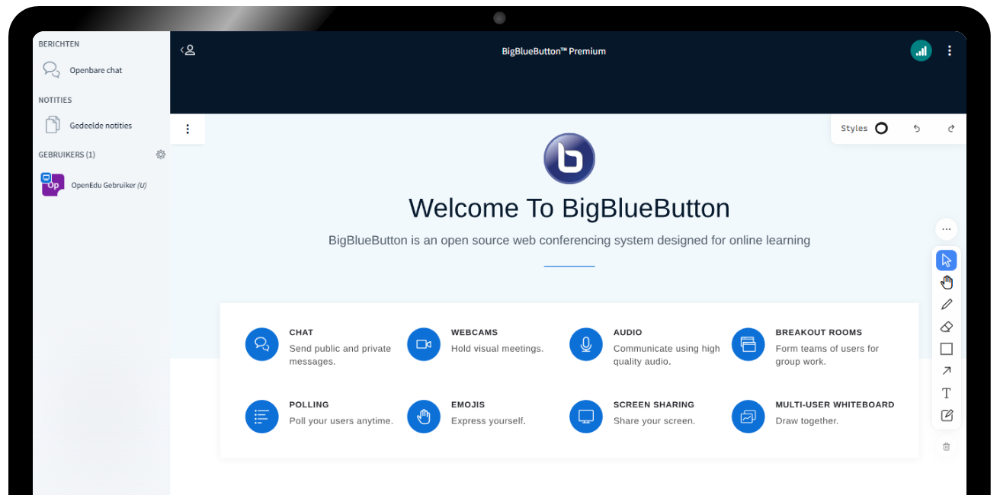Viewport: 1000px width, 495px height.
Task: Hide the user list panel
Action: 187,50
